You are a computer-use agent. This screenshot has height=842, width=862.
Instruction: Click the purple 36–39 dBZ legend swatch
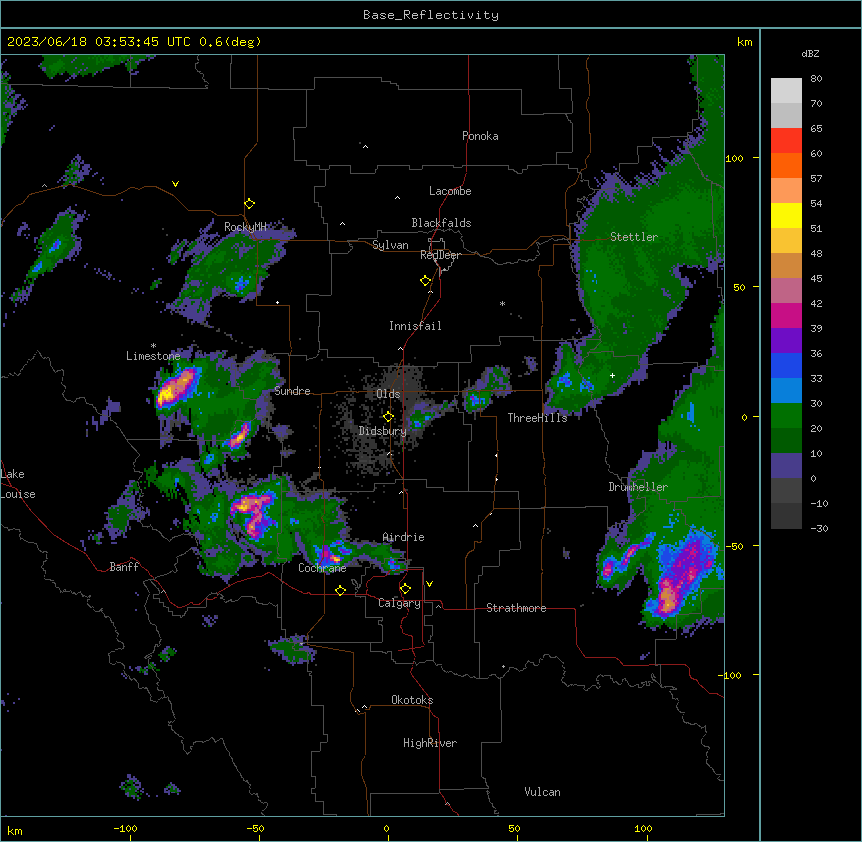click(786, 341)
